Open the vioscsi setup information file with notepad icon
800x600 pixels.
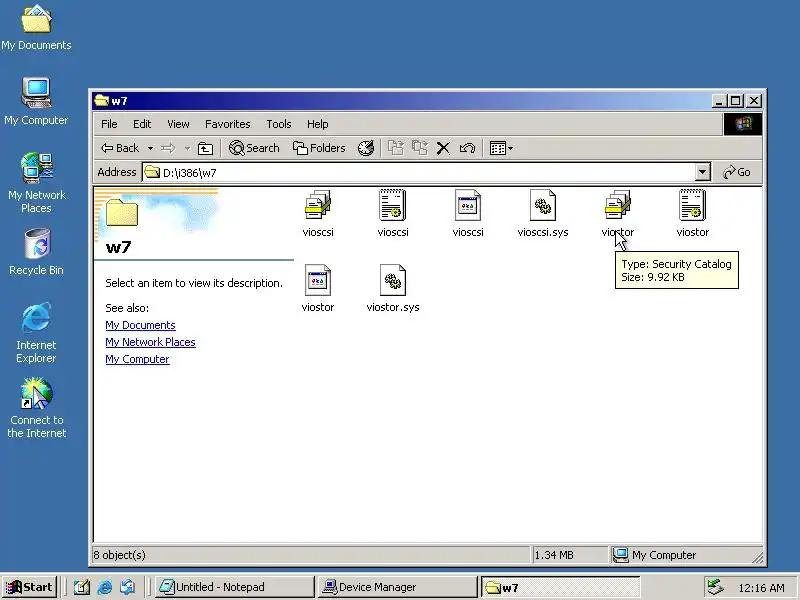[x=392, y=213]
